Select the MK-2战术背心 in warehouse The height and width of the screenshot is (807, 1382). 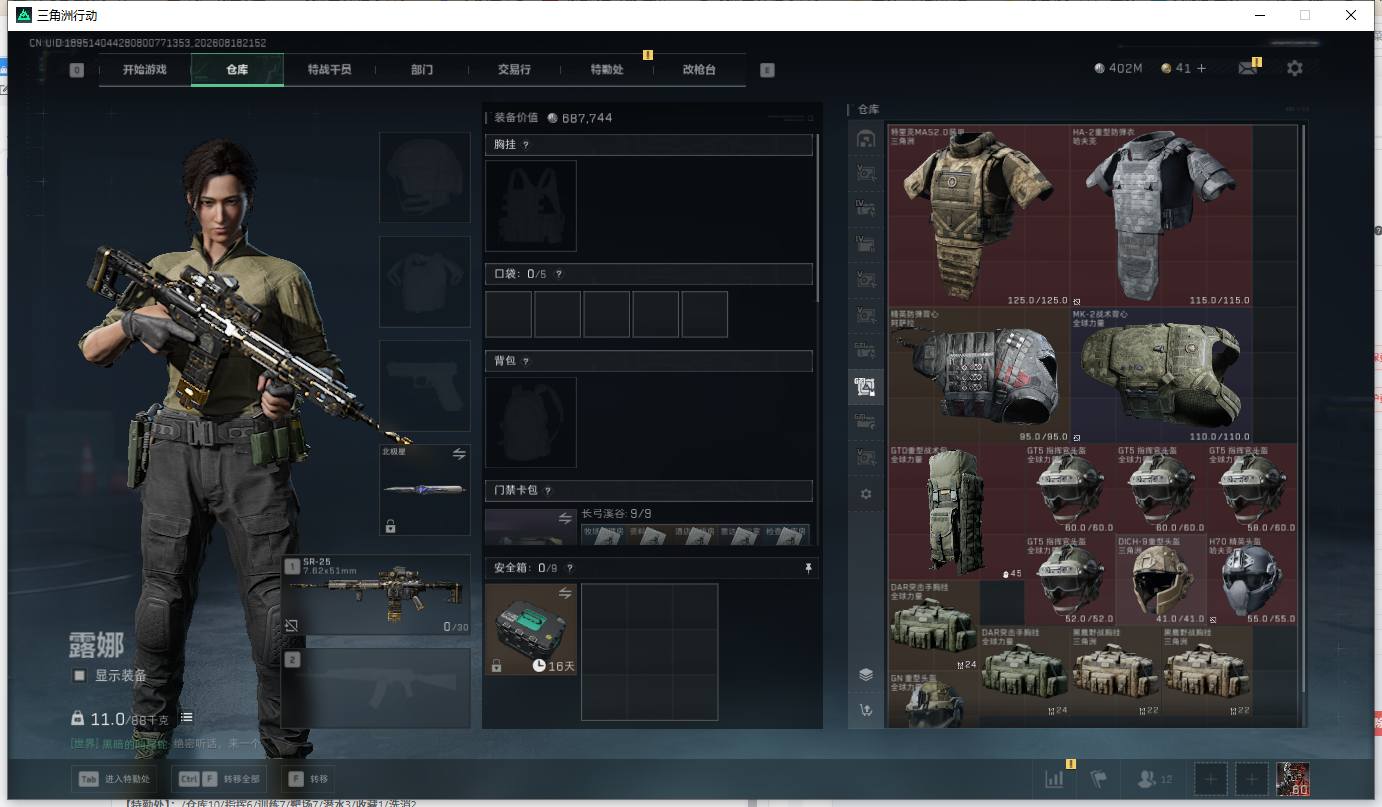click(x=1162, y=375)
